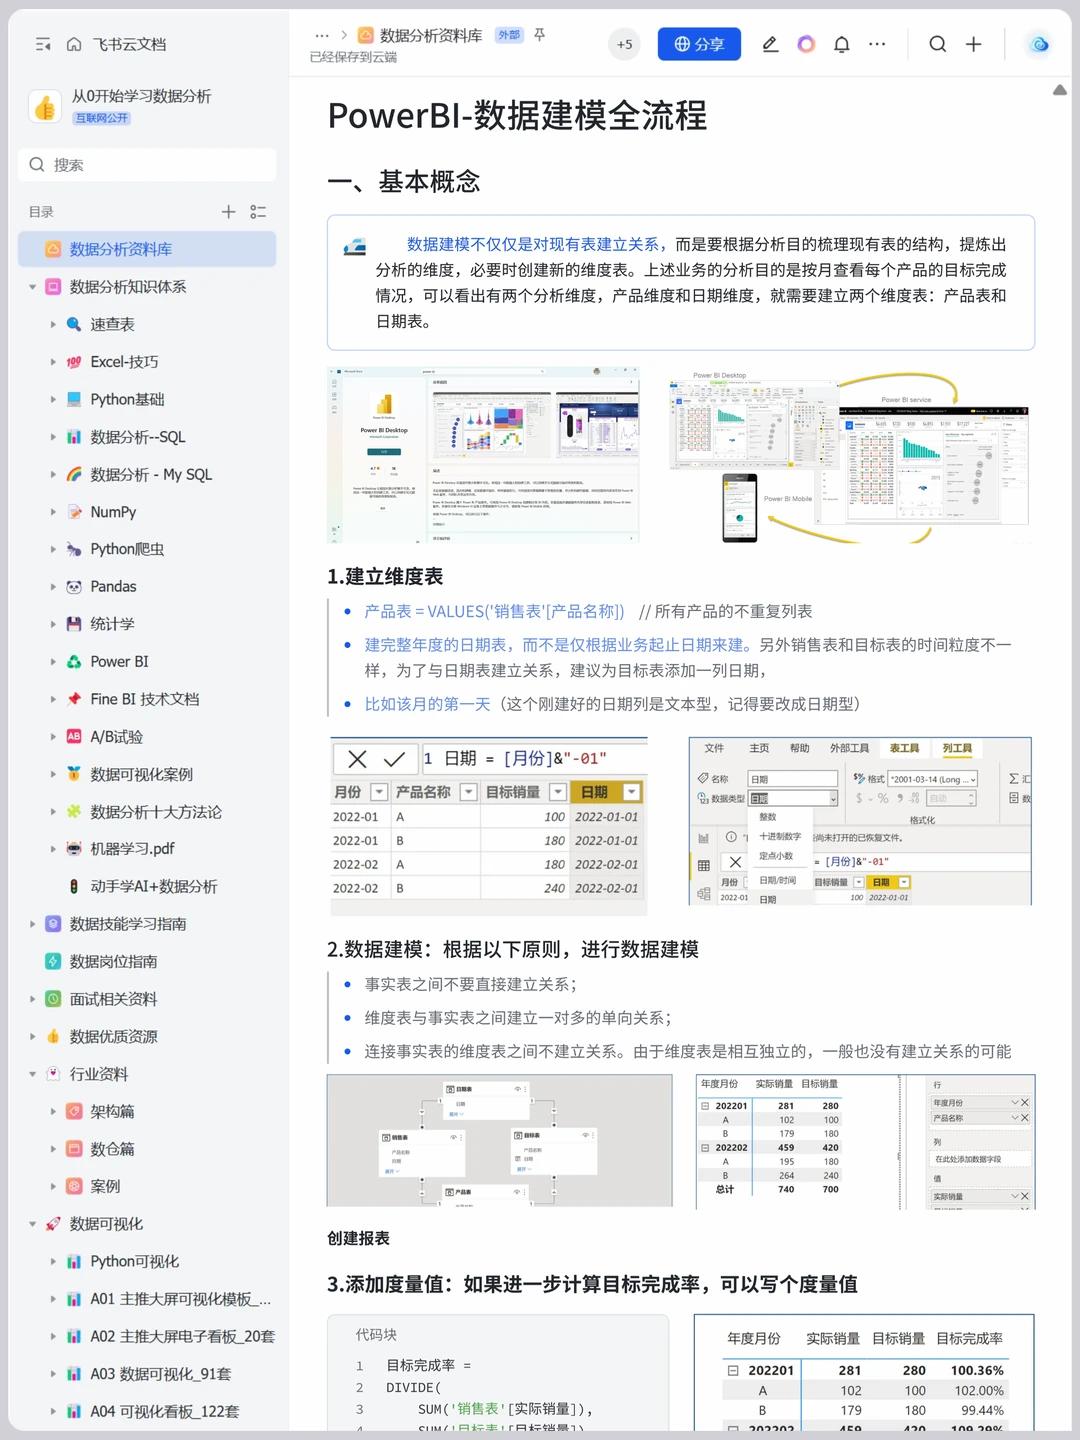Image resolution: width=1080 pixels, height=1440 pixels.
Task: Expand the 速查表 tree item
Action: [x=54, y=324]
